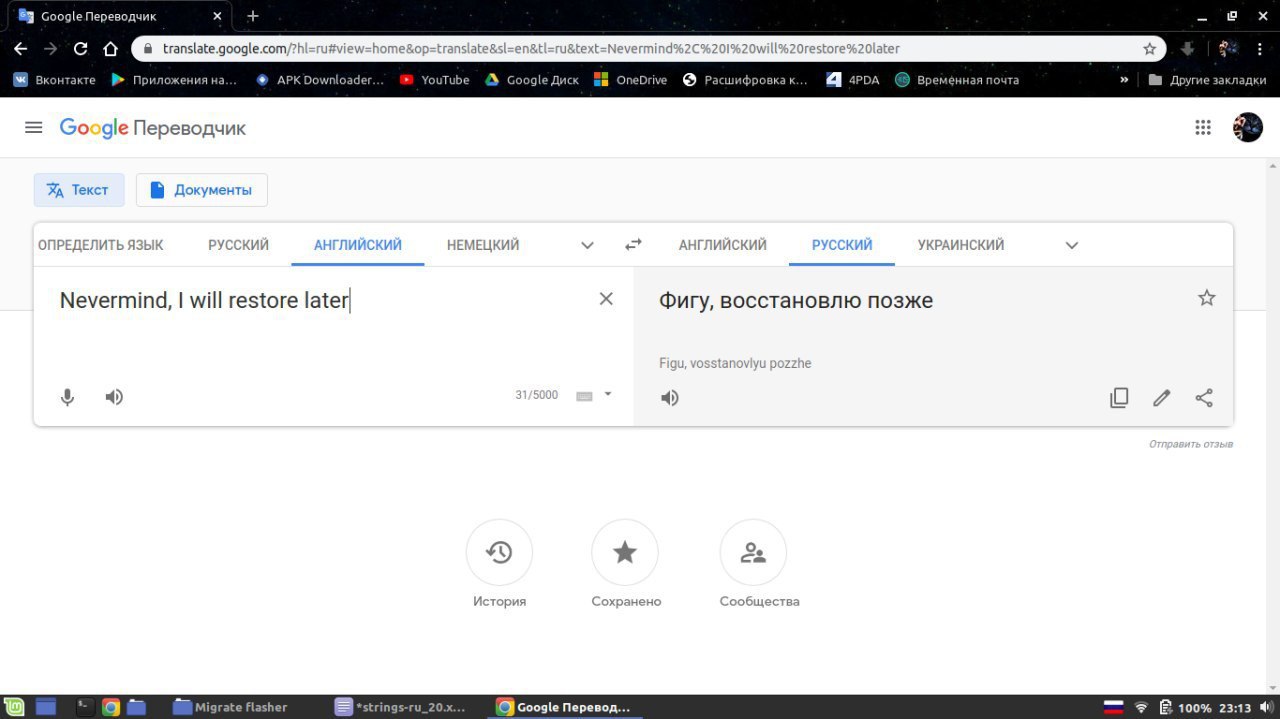Image resolution: width=1280 pixels, height=719 pixels.
Task: Switch to Документы translation mode
Action: (x=202, y=190)
